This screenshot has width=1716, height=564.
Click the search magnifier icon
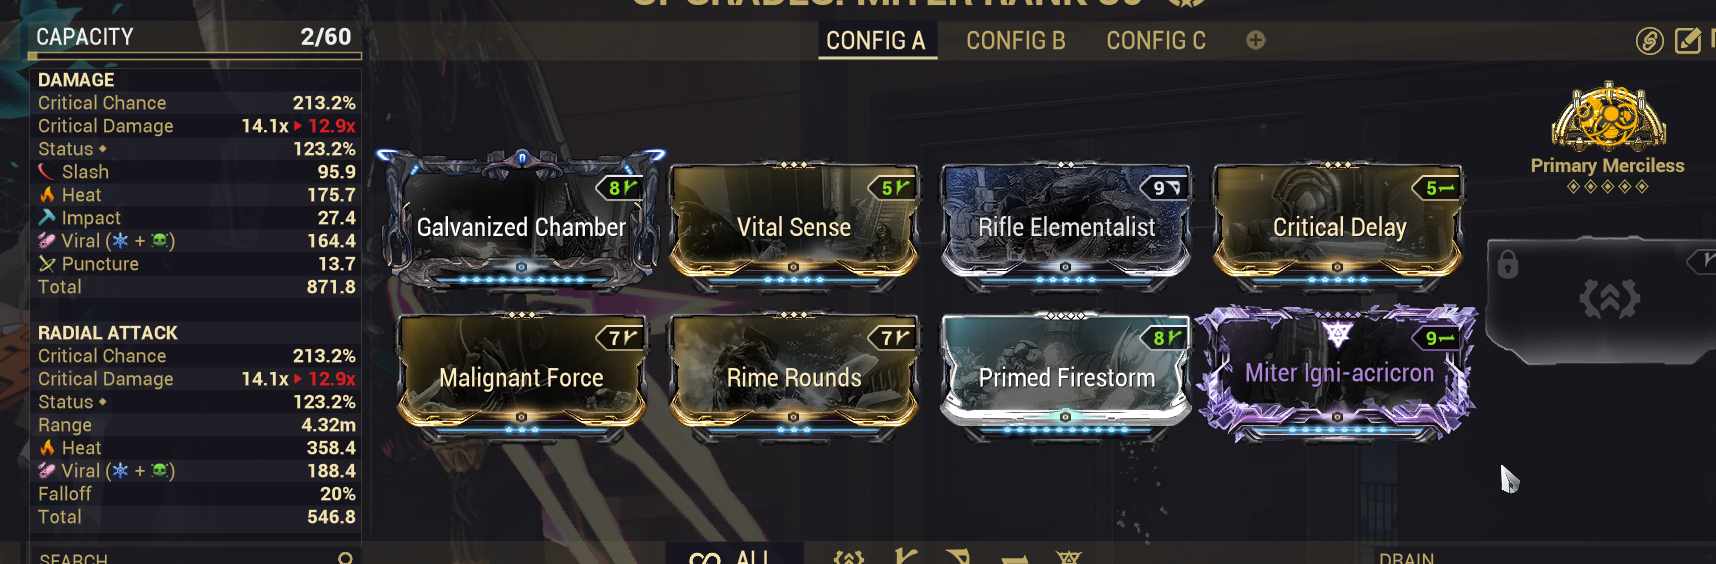345,558
